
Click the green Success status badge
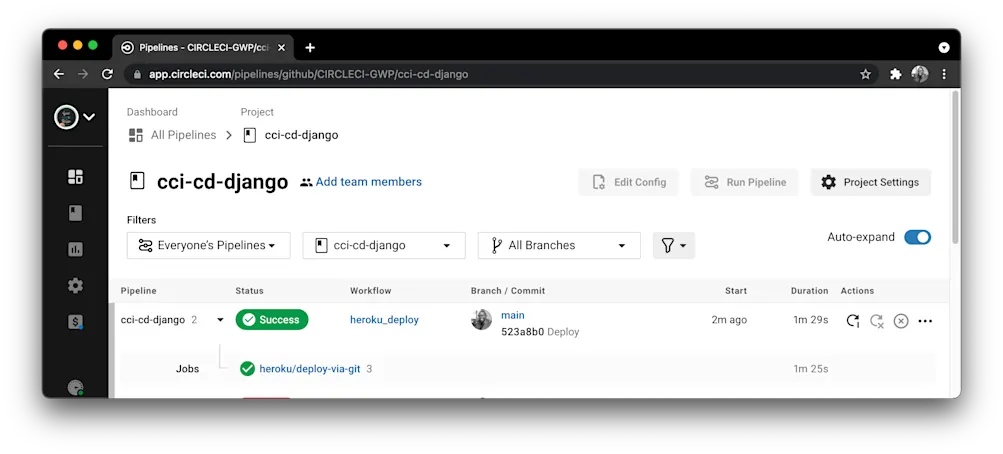tap(272, 320)
